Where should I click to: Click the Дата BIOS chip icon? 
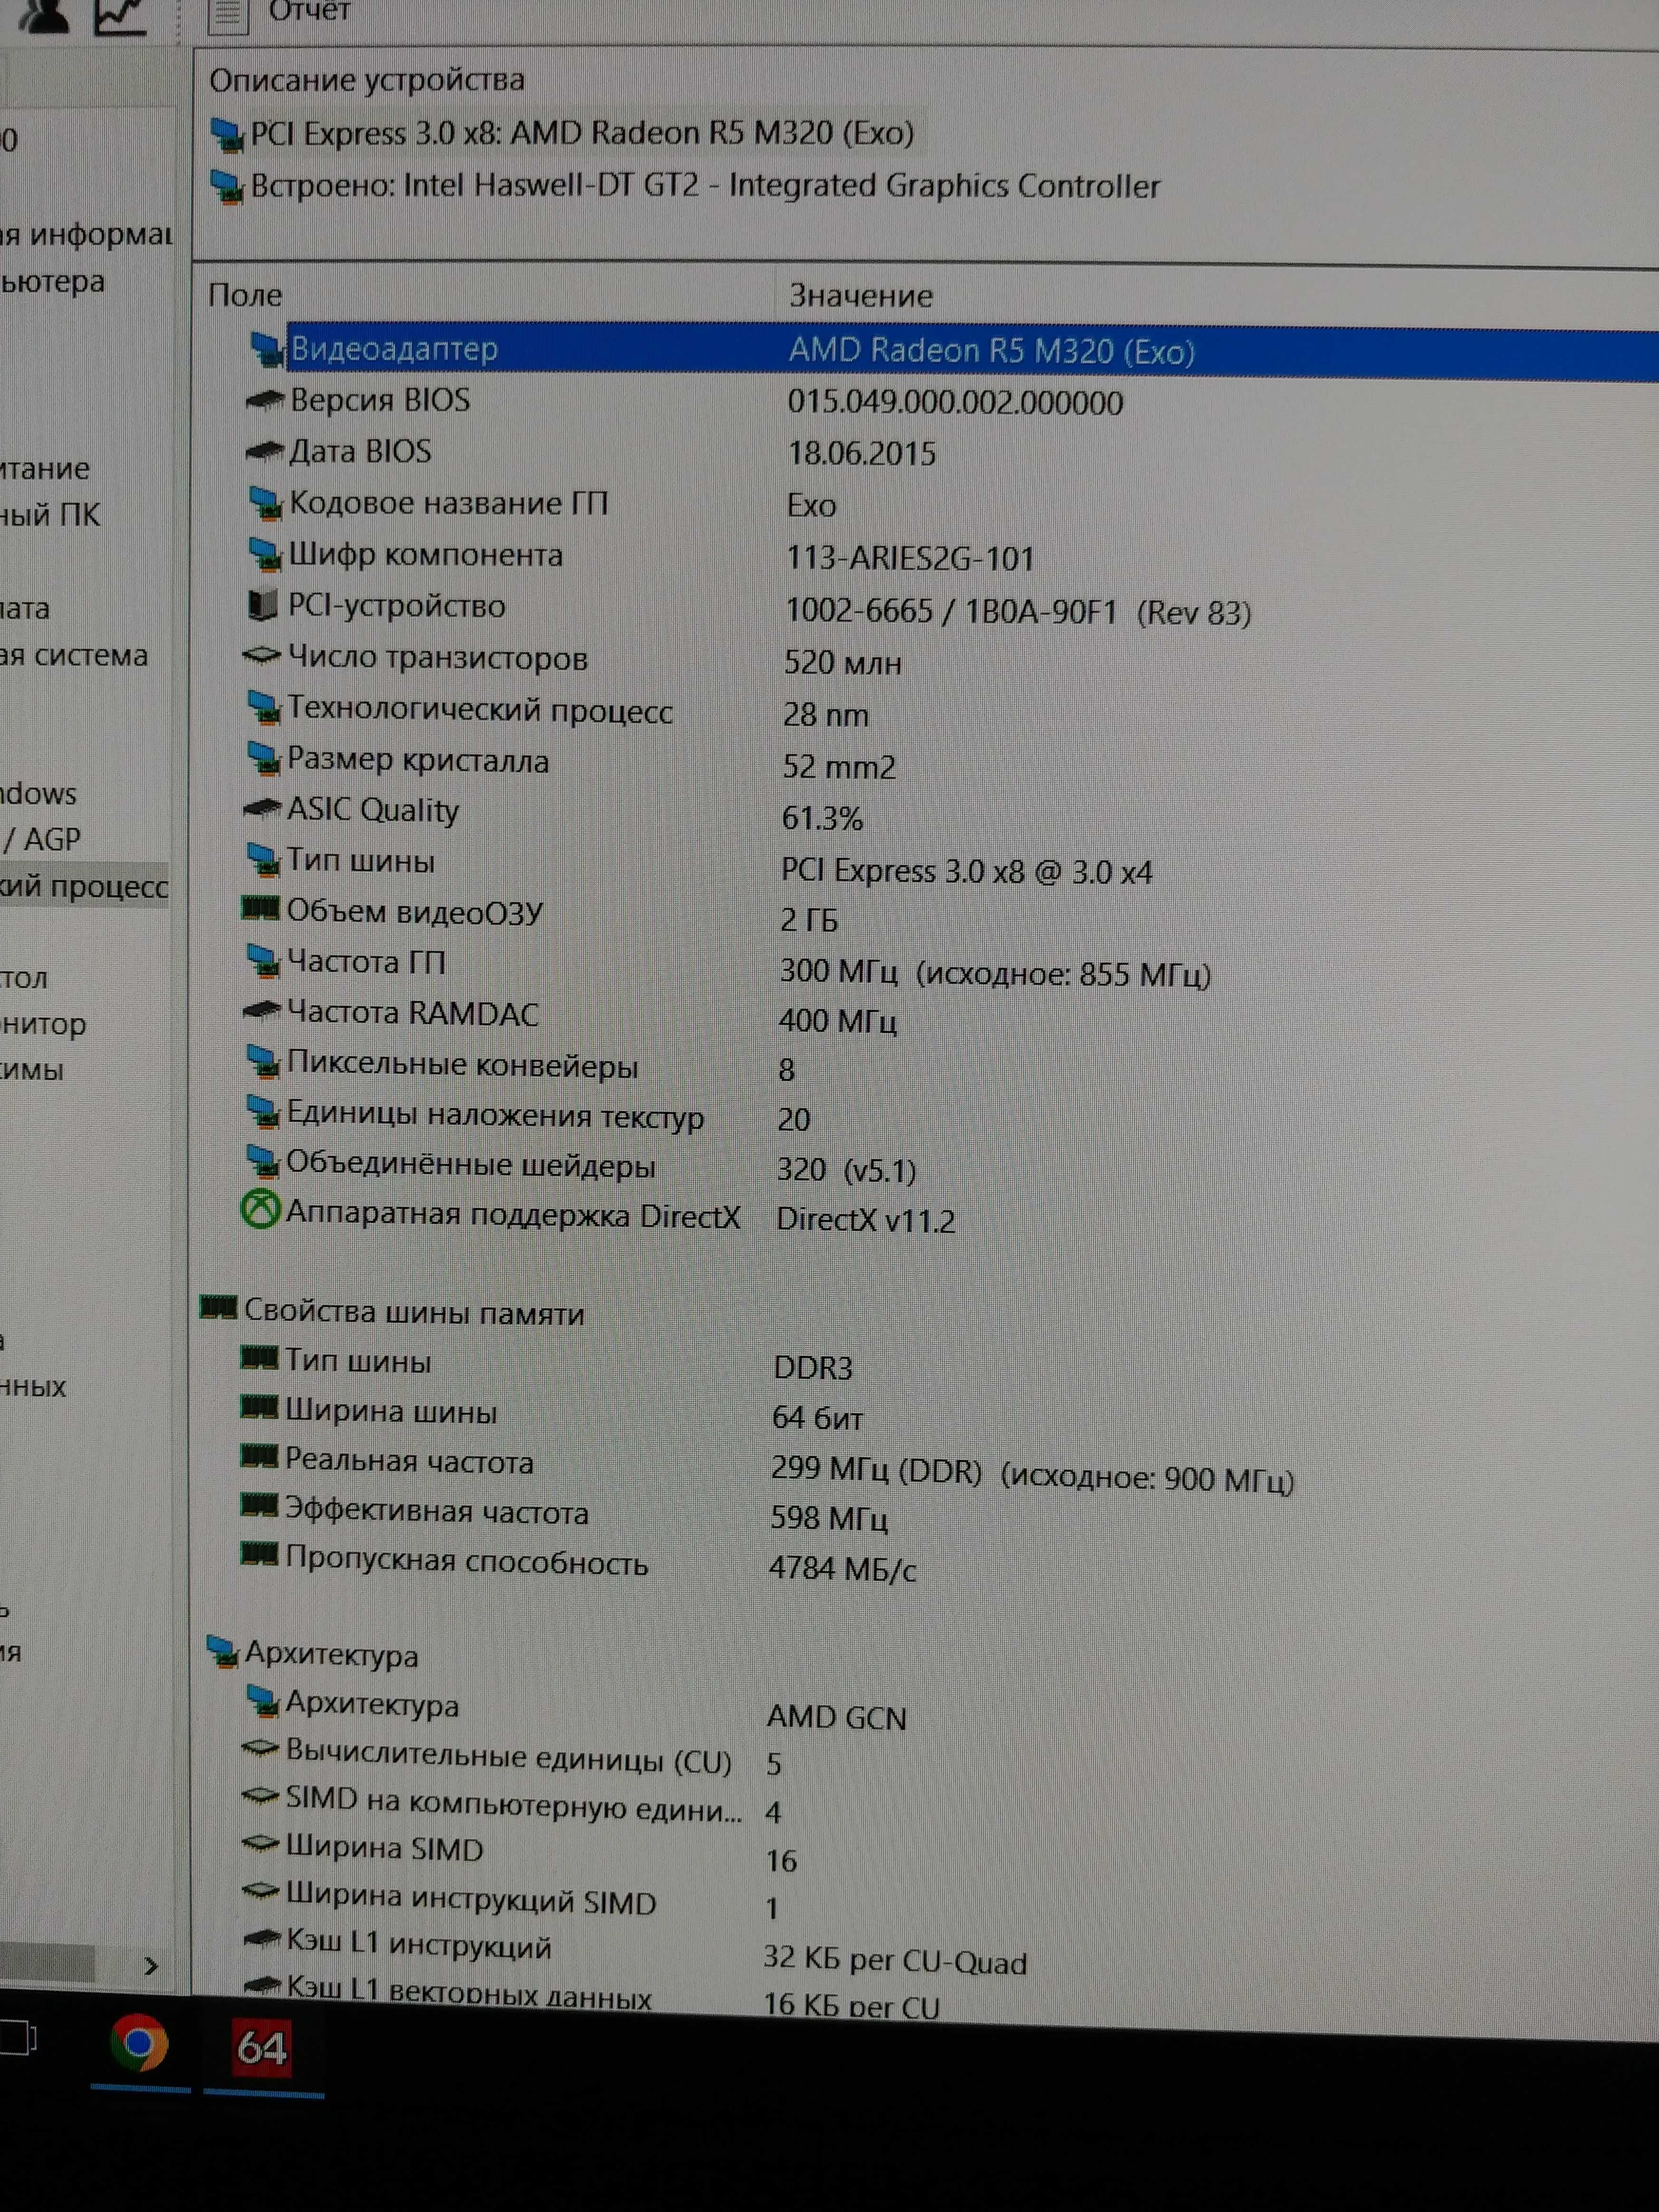[265, 452]
